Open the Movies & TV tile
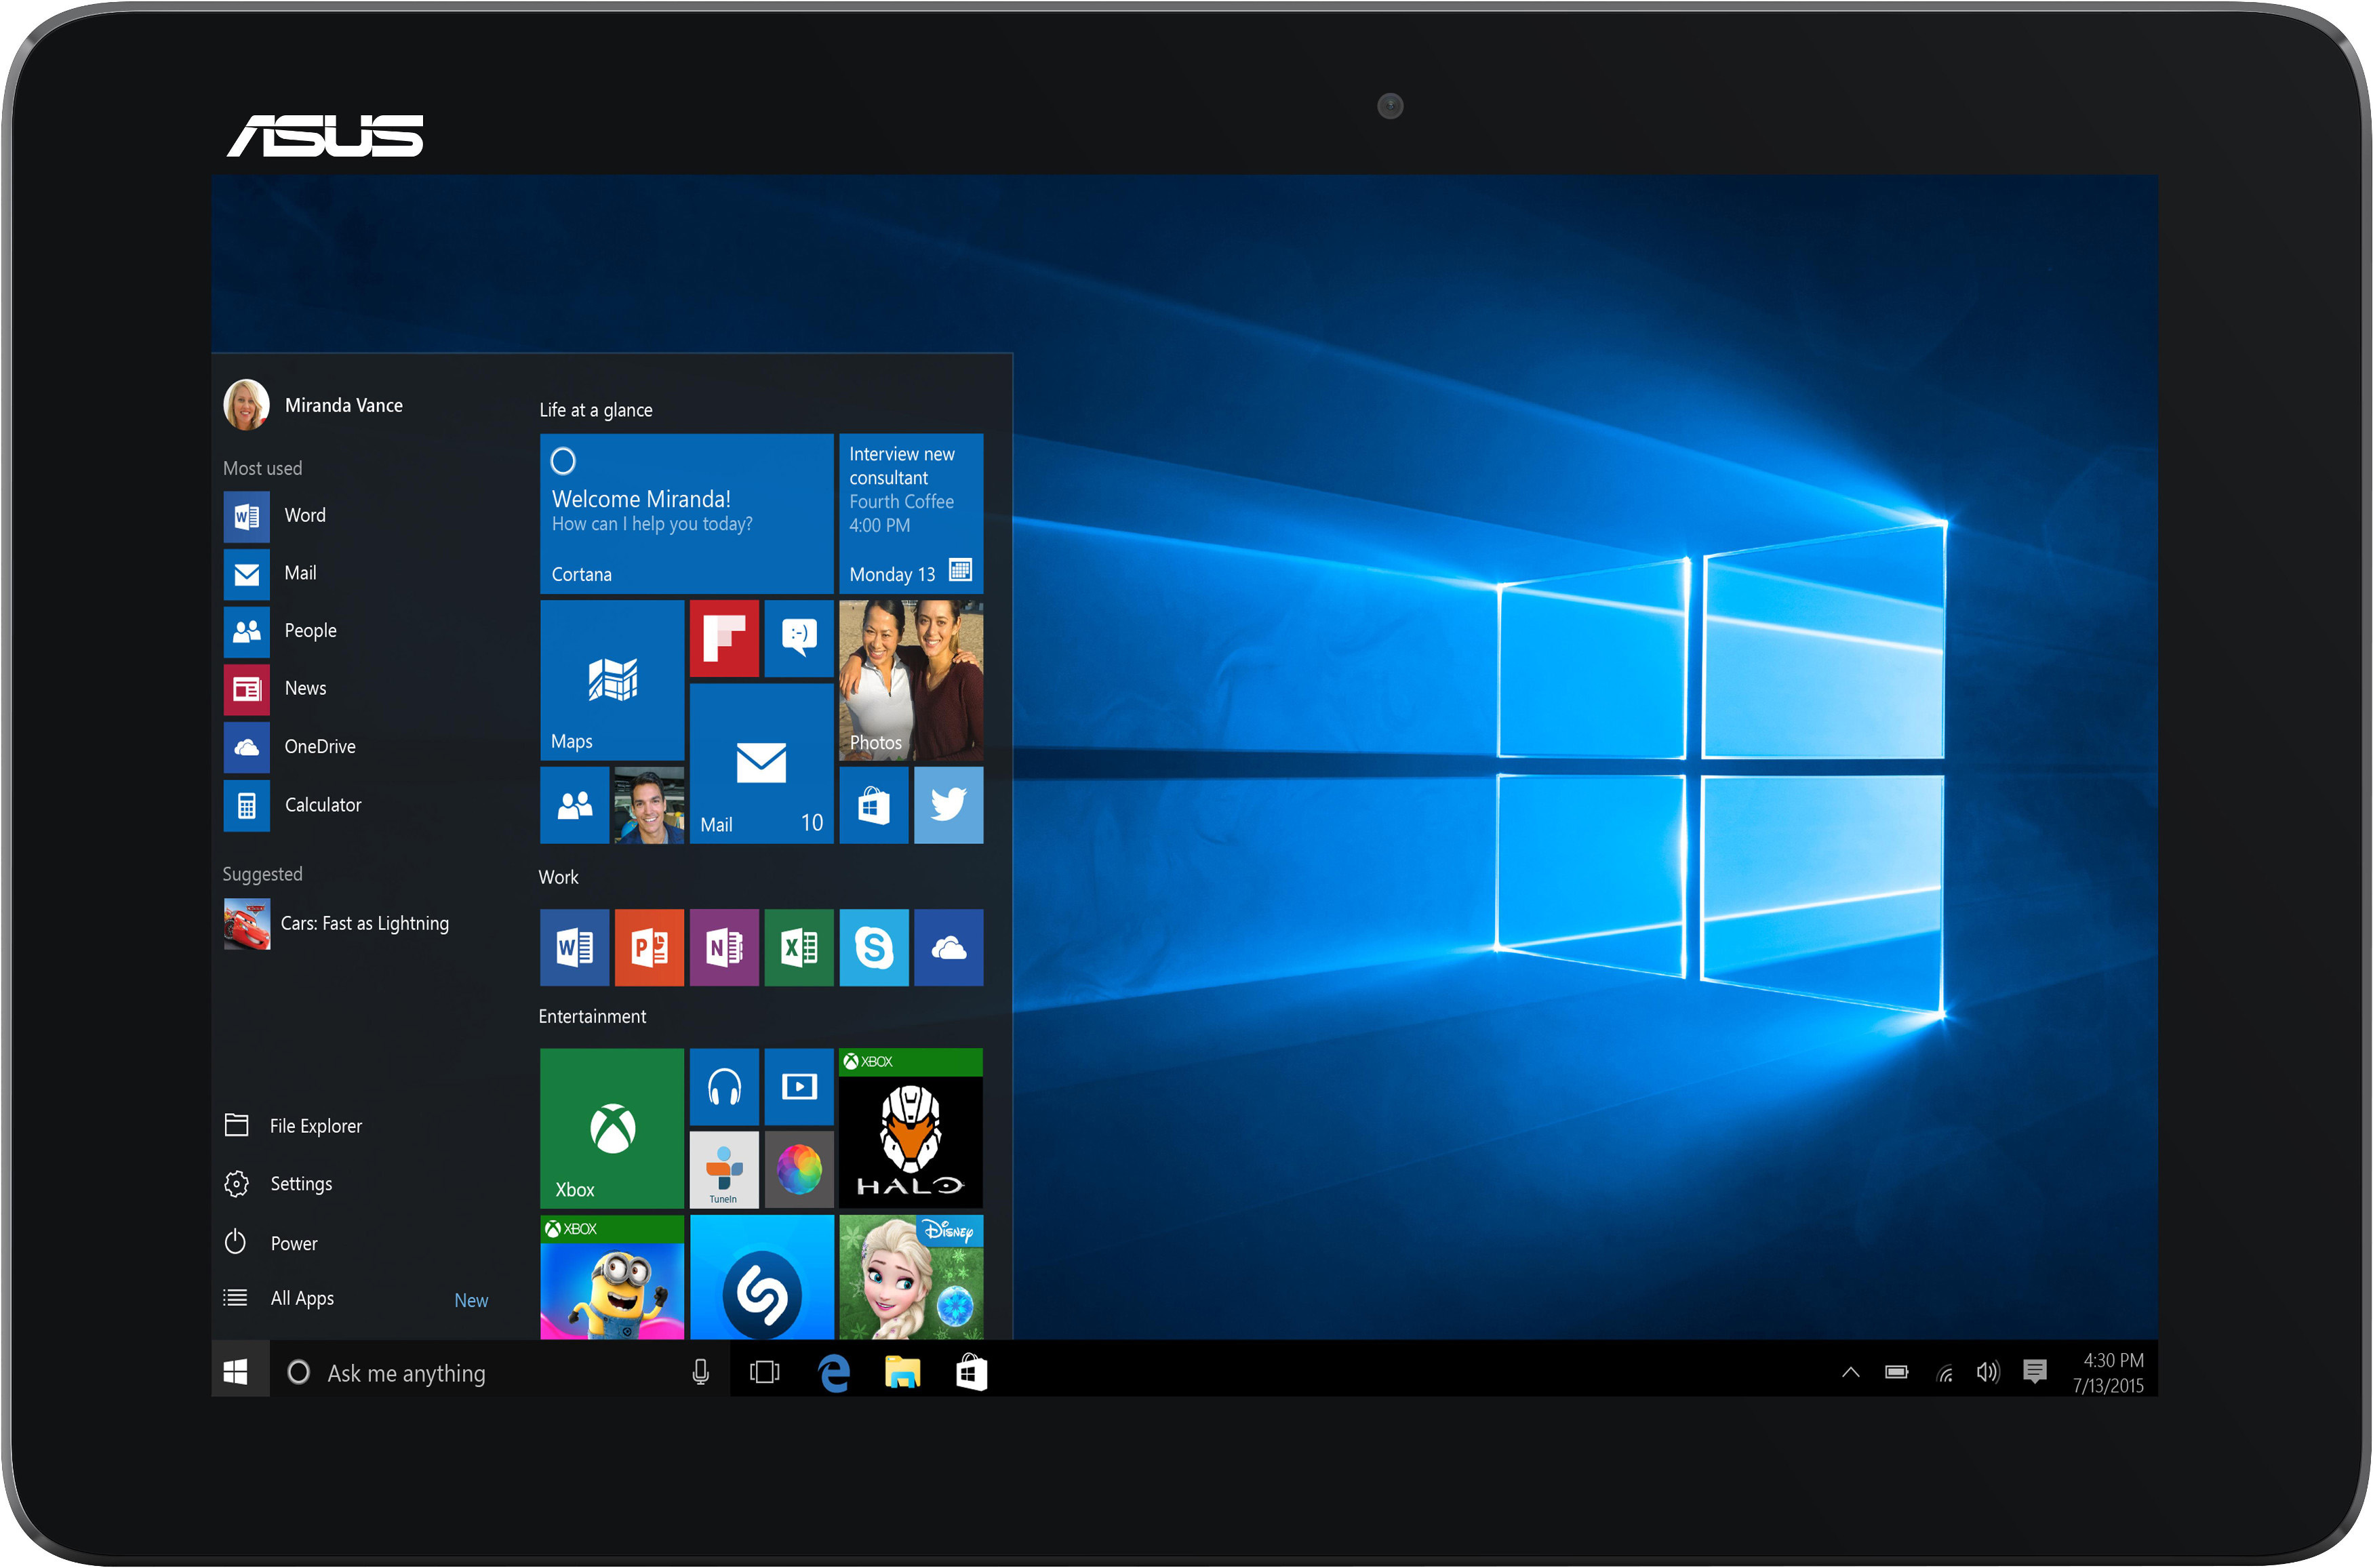Image resolution: width=2373 pixels, height=1568 pixels. tap(799, 1086)
